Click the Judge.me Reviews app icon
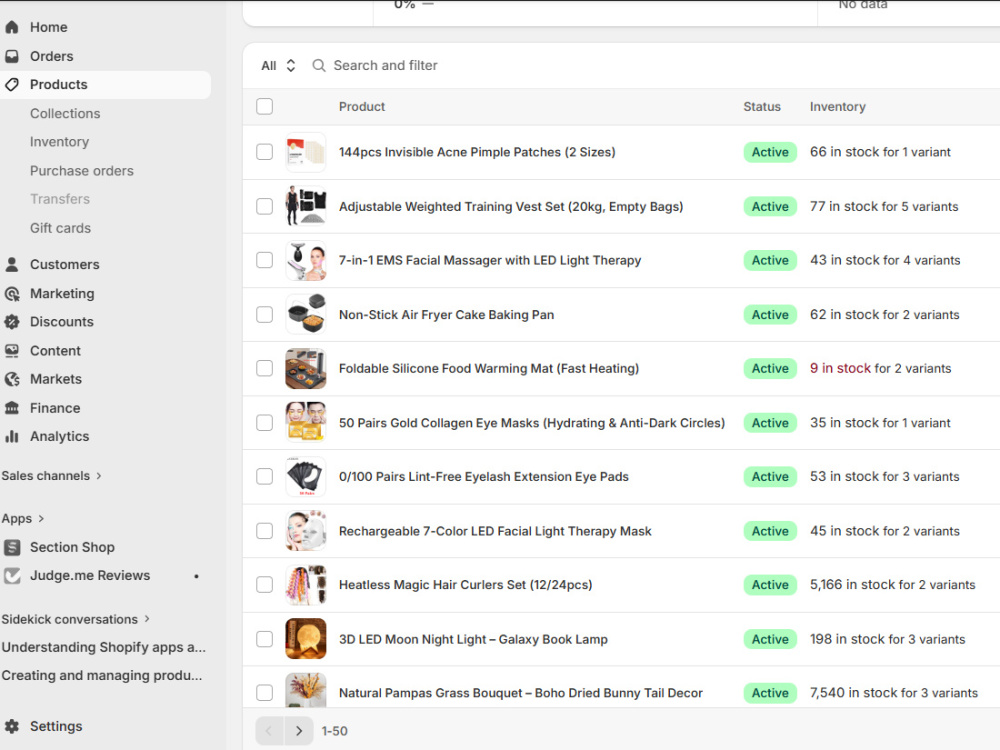The image size is (1000, 750). click(x=12, y=576)
